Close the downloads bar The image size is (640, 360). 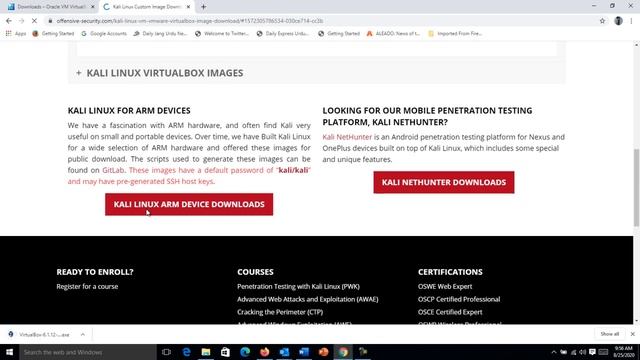click(632, 334)
